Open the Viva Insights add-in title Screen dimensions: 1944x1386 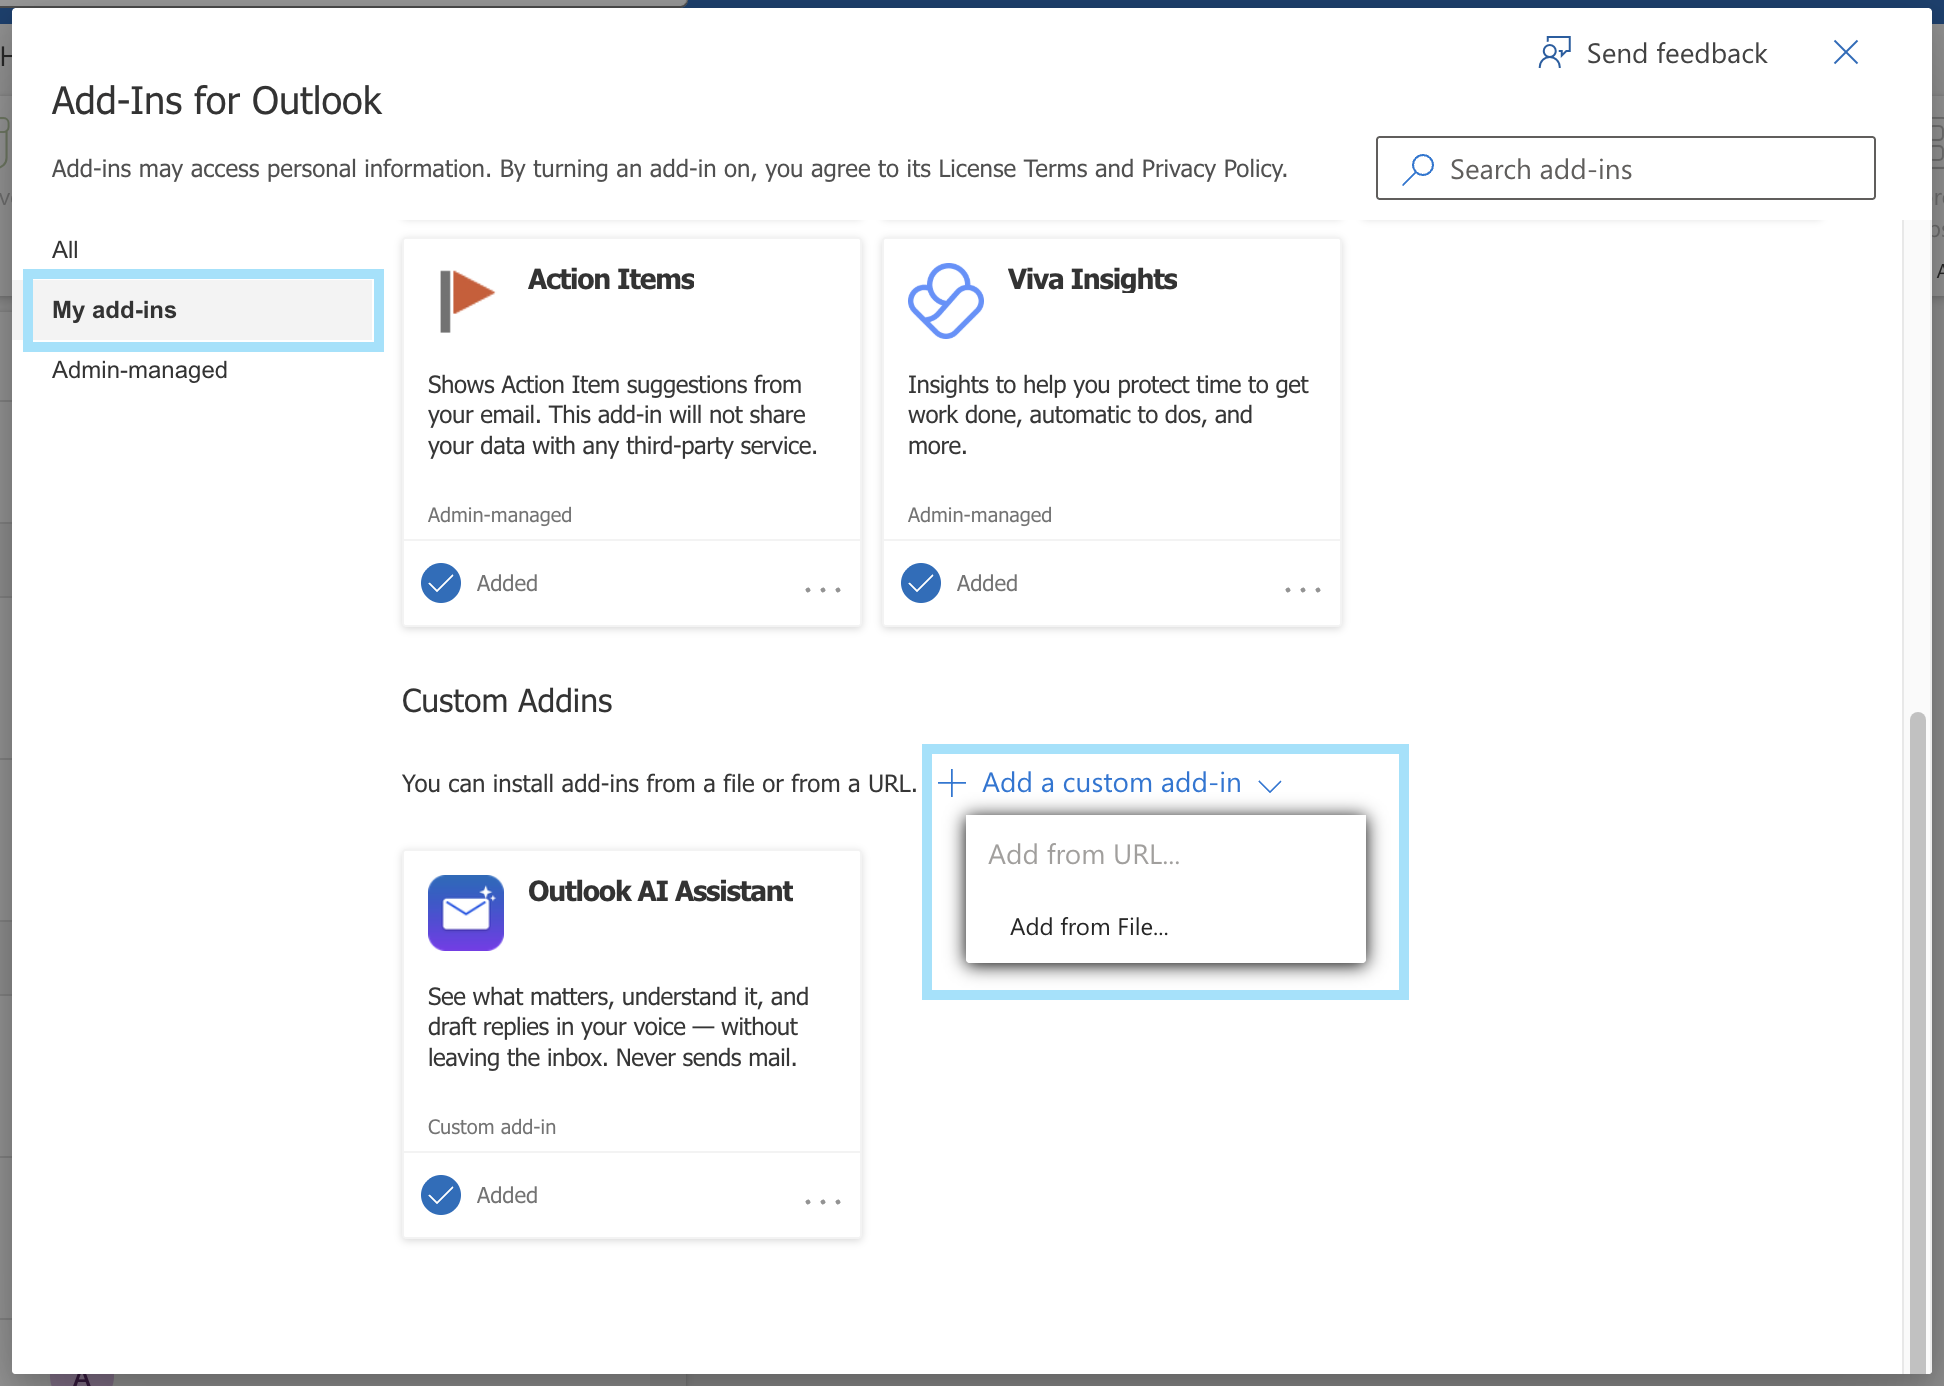(x=1092, y=279)
